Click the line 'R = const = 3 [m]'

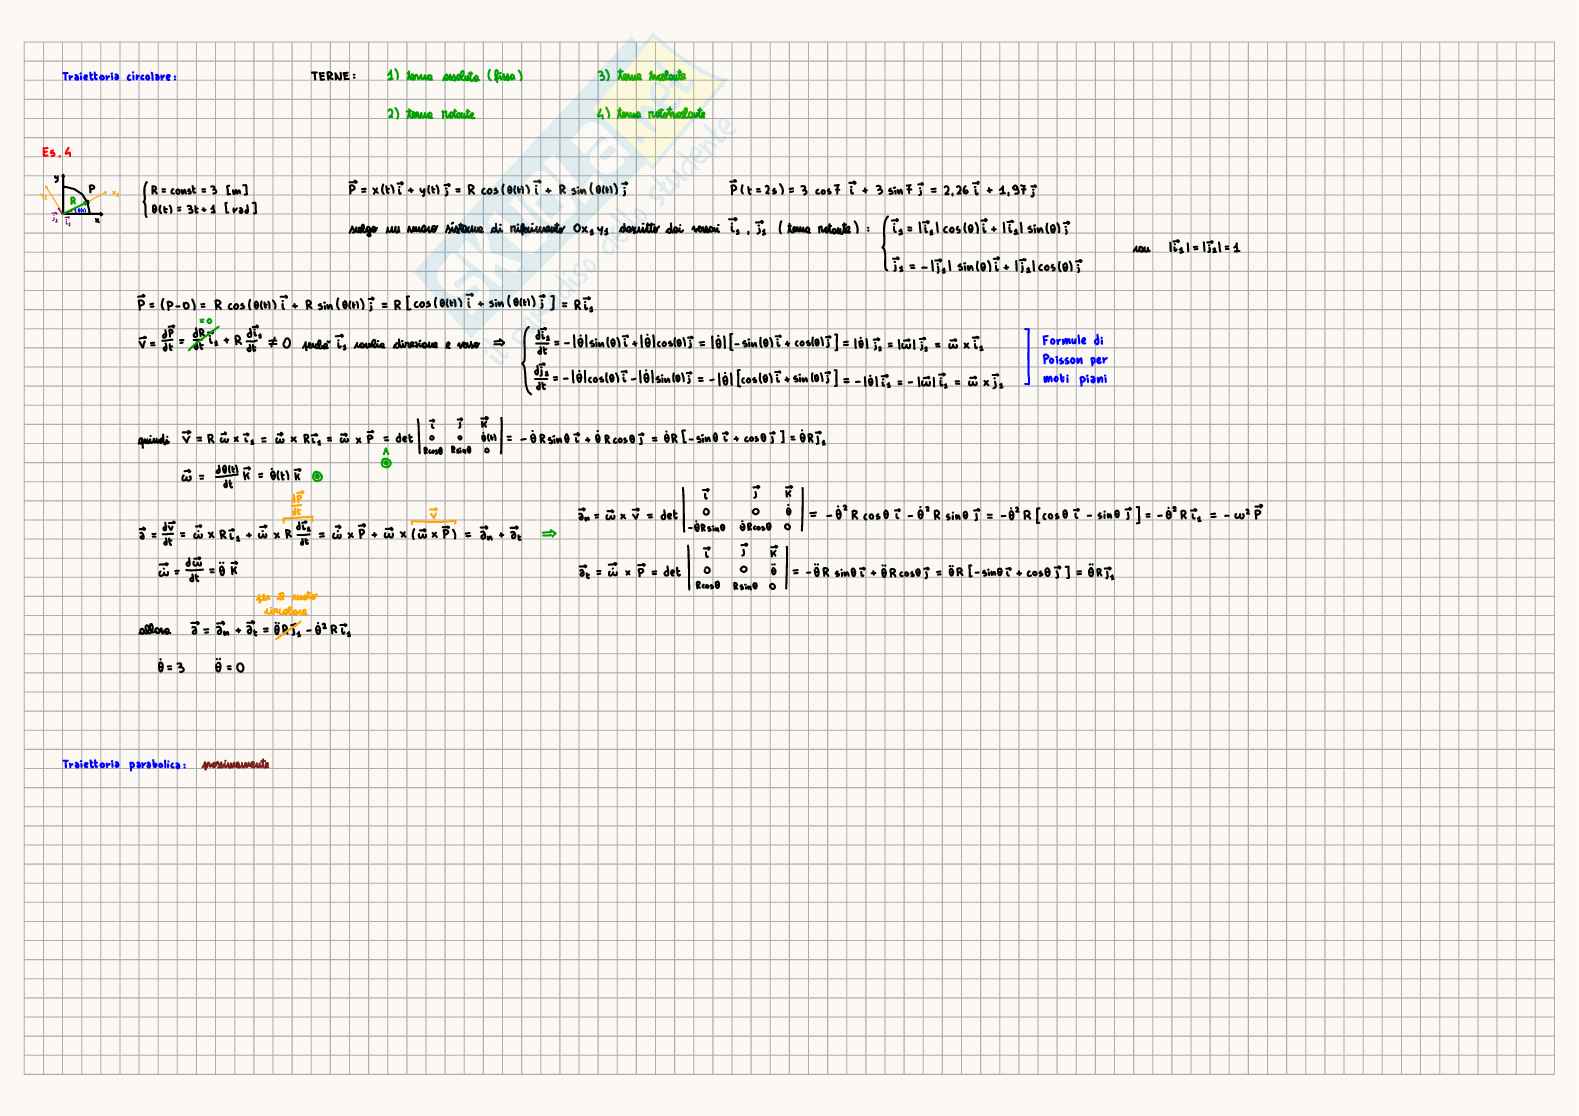tap(199, 190)
